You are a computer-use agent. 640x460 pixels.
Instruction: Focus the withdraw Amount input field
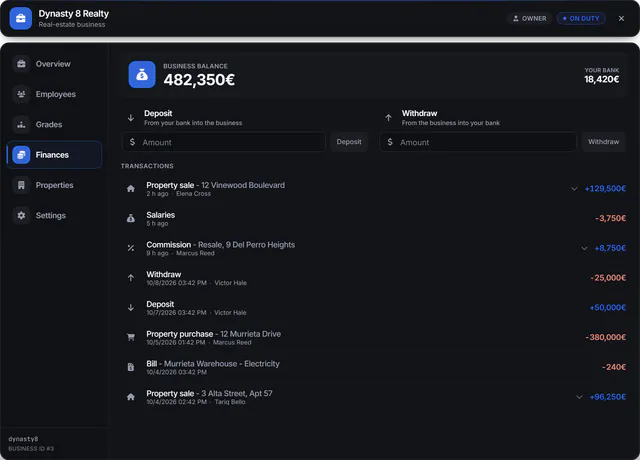(478, 142)
